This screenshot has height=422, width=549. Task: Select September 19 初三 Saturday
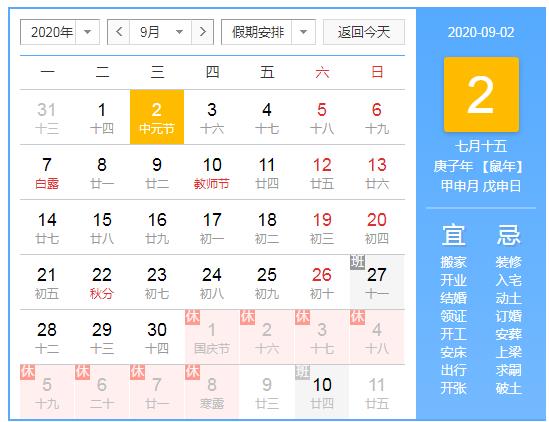322,227
